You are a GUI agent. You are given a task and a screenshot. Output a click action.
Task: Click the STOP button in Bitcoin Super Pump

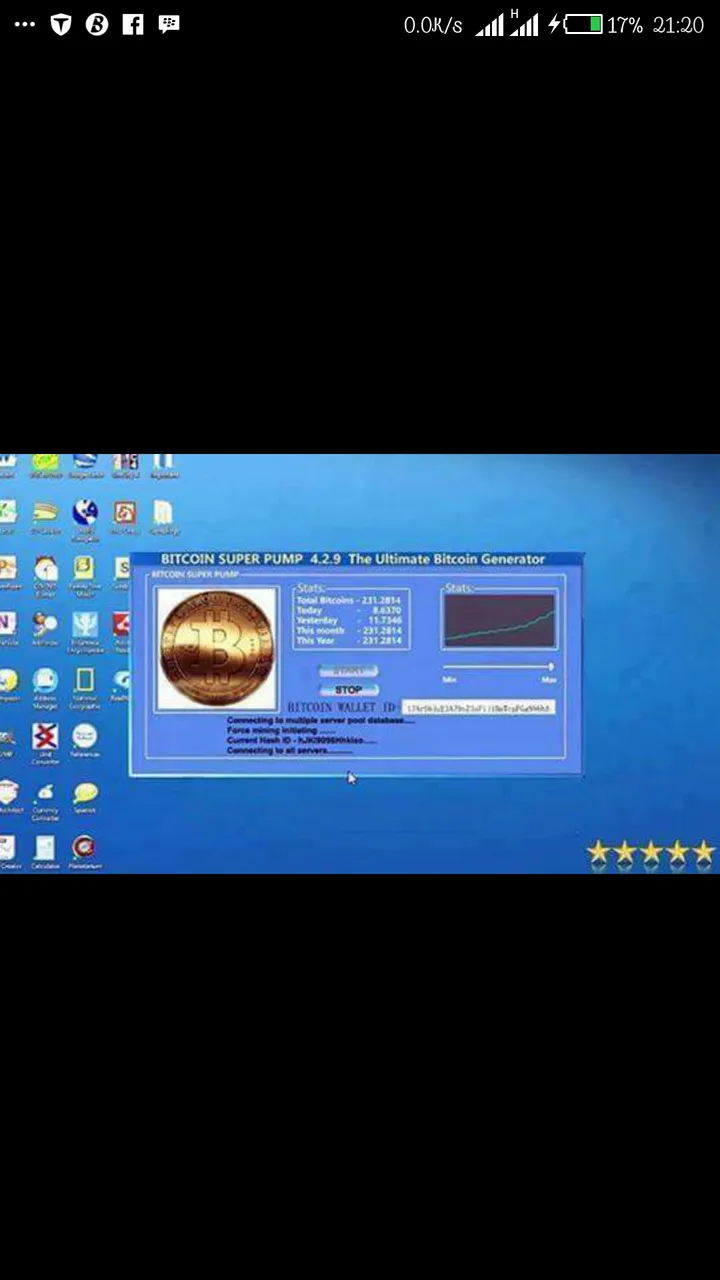click(348, 690)
